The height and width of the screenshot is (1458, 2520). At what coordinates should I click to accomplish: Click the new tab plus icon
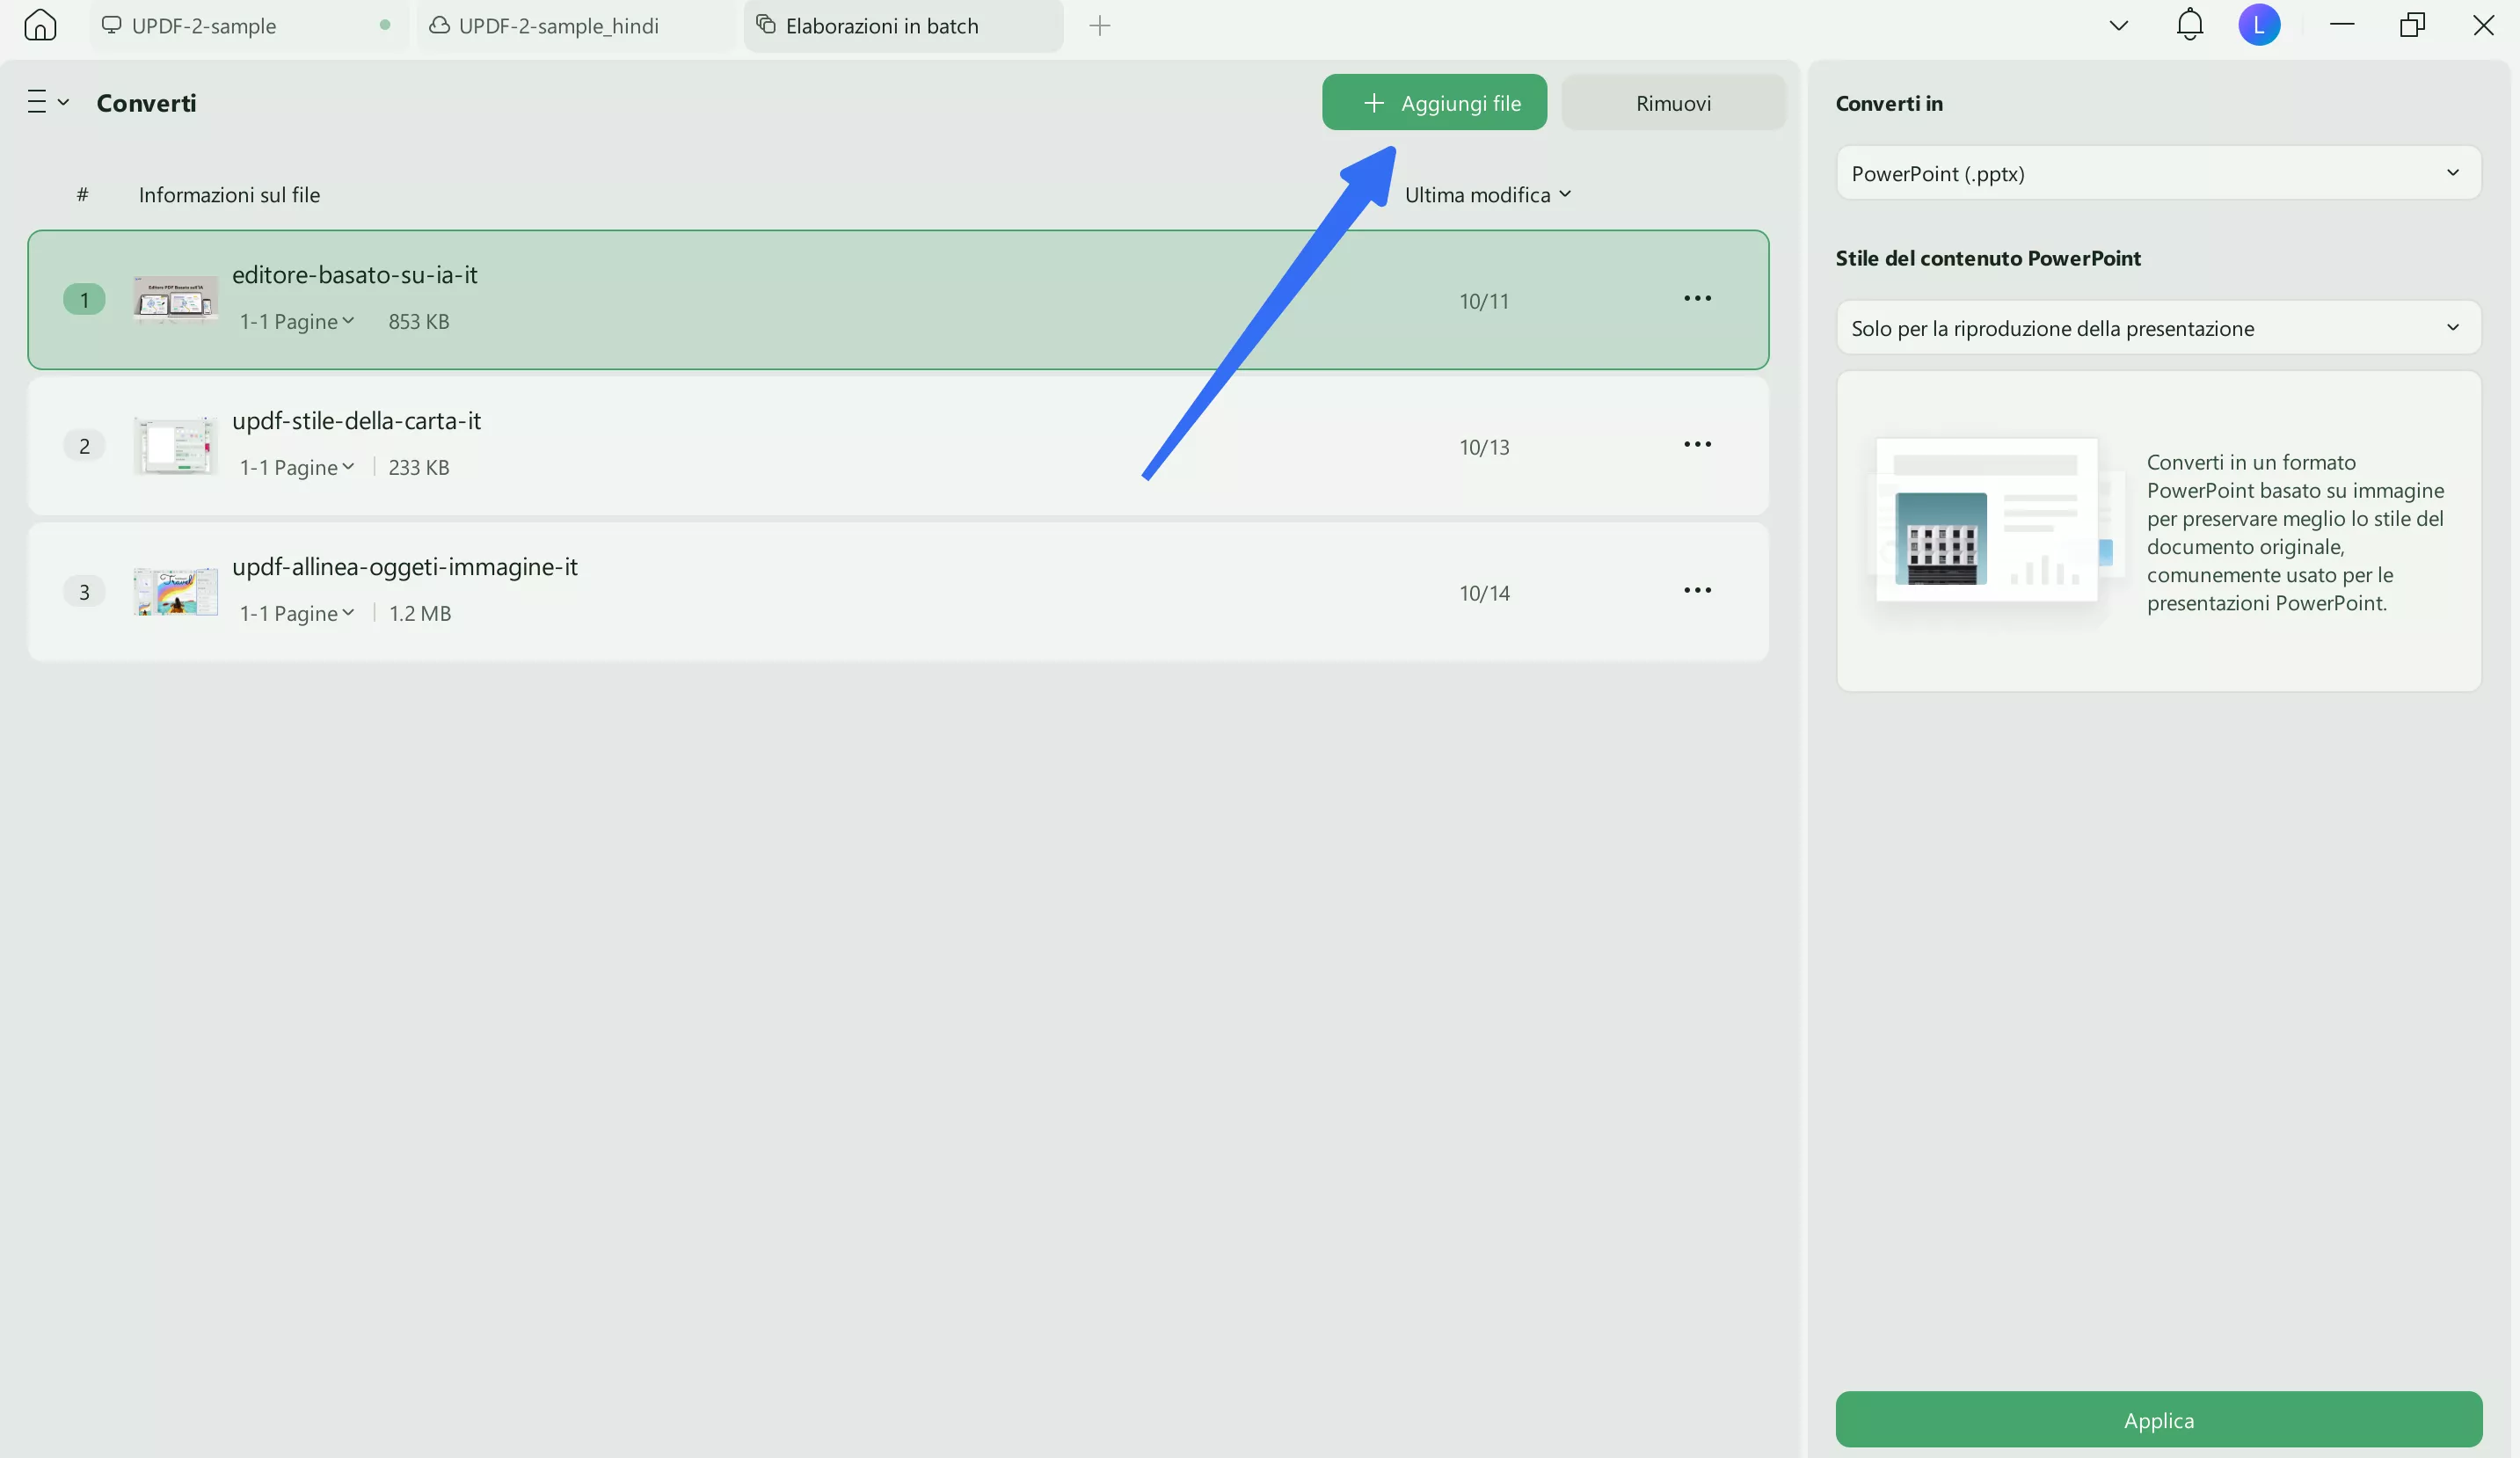[1099, 26]
